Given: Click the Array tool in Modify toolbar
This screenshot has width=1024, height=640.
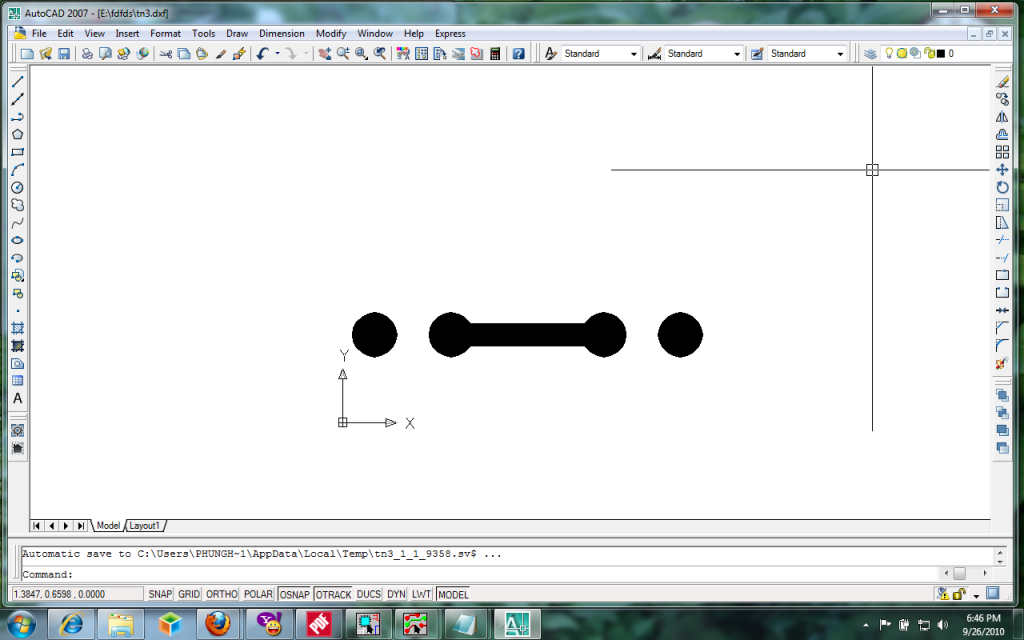Looking at the screenshot, I should pos(1002,152).
